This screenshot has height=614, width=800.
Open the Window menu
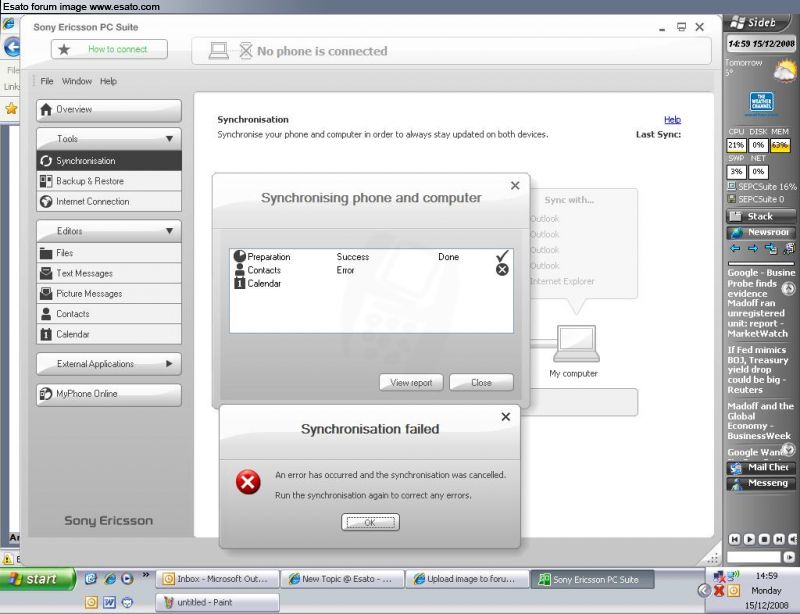tap(77, 81)
